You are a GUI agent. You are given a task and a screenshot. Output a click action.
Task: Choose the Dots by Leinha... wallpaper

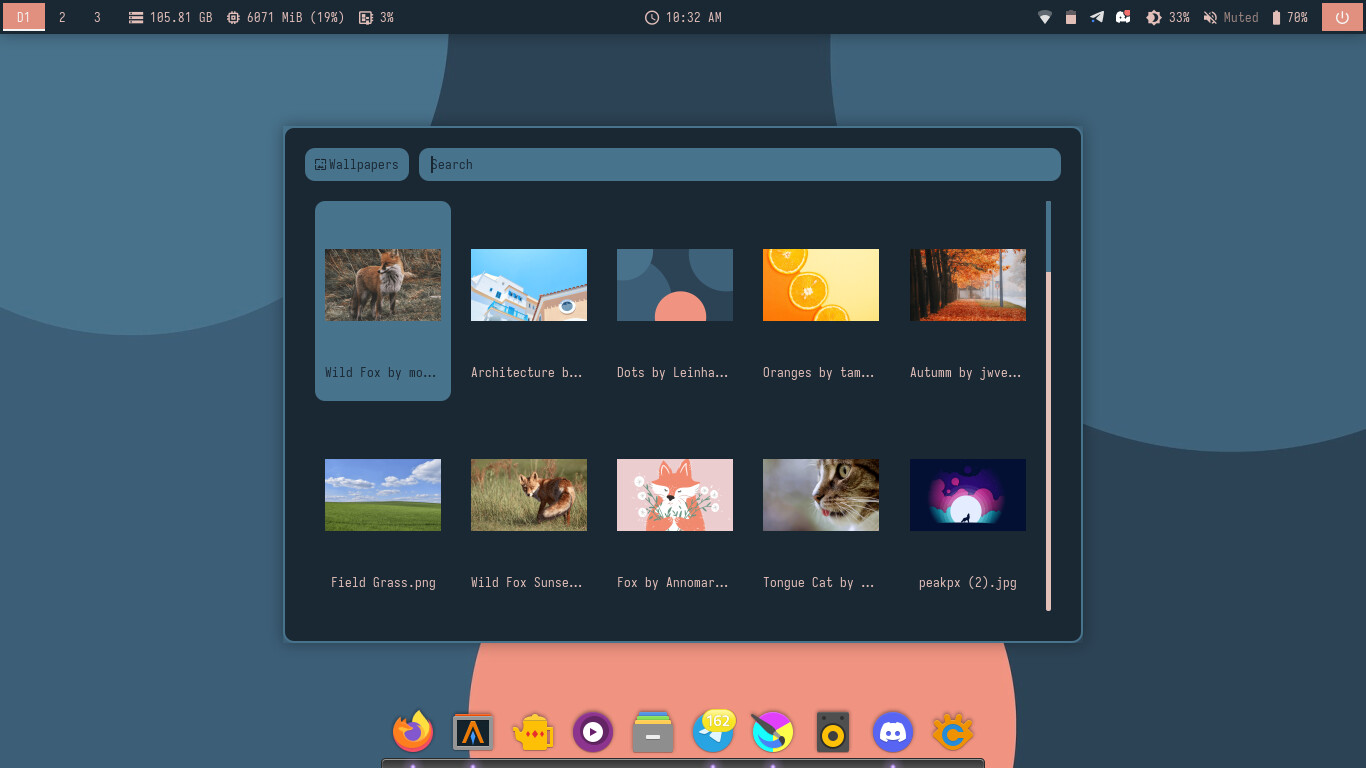pyautogui.click(x=675, y=301)
